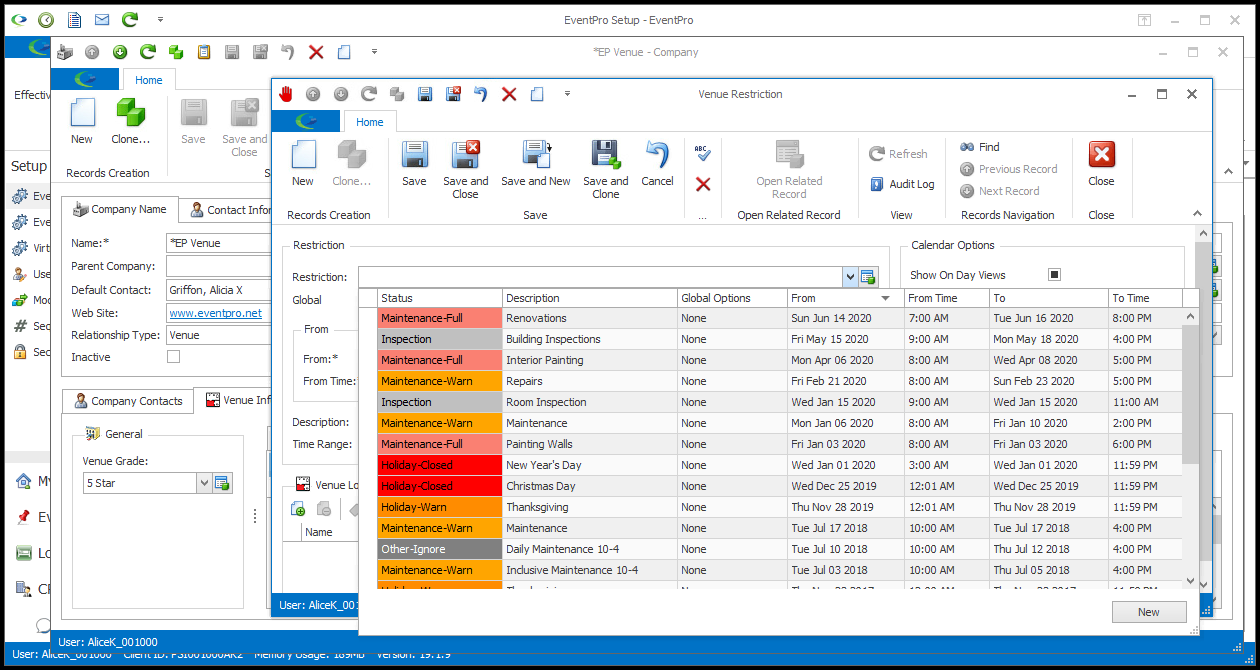Sort the list by the Description column header
1260x670 pixels.
(589, 298)
